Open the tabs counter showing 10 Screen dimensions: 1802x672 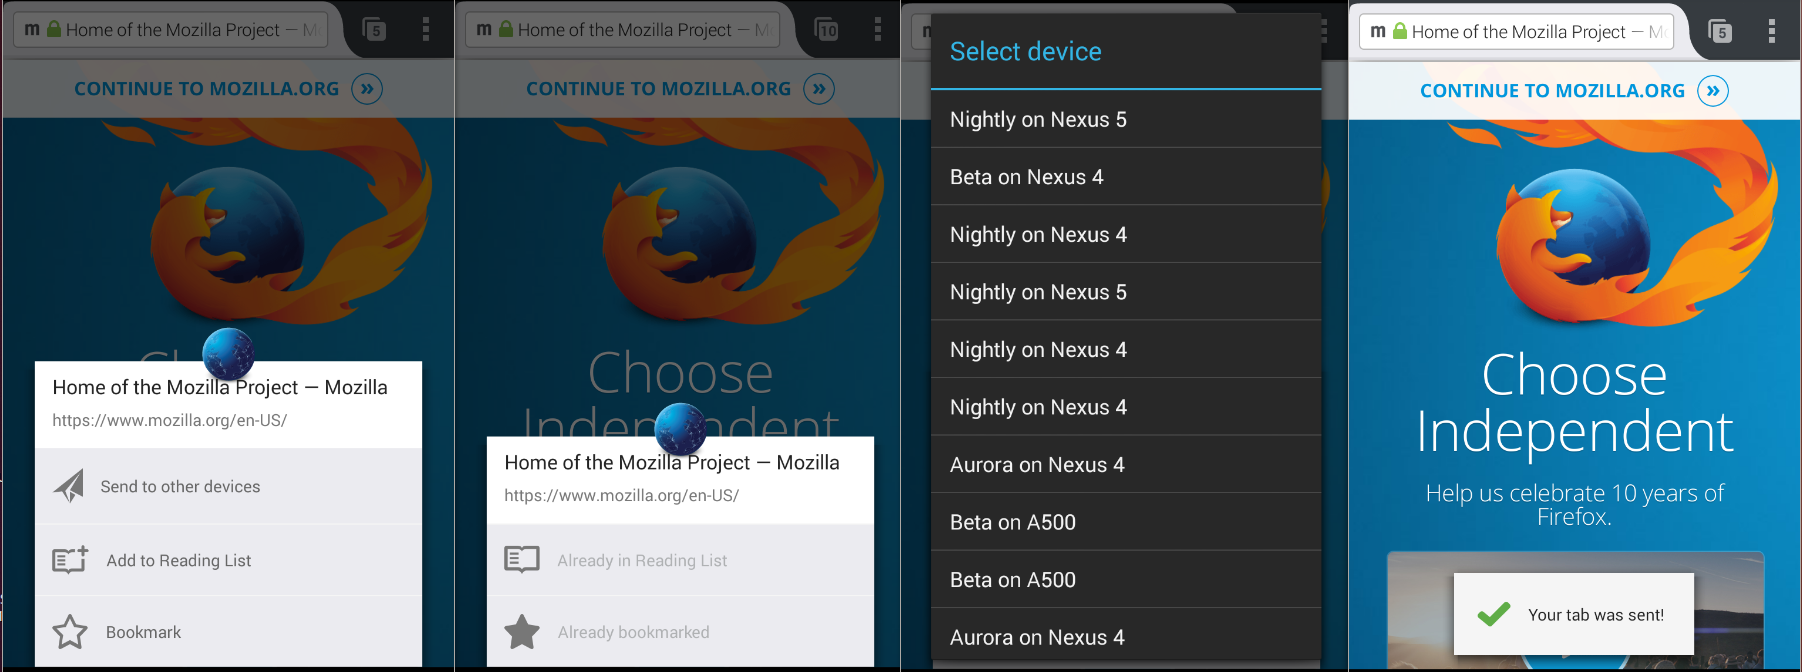click(x=827, y=30)
